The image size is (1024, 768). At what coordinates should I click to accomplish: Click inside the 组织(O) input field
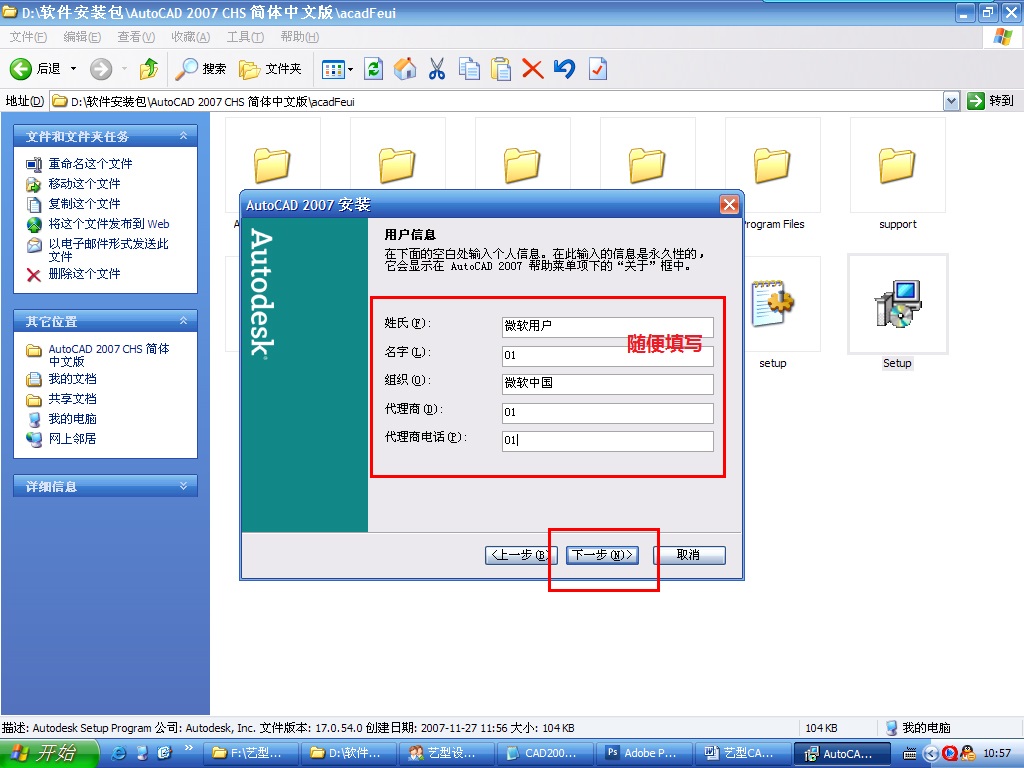(x=607, y=384)
